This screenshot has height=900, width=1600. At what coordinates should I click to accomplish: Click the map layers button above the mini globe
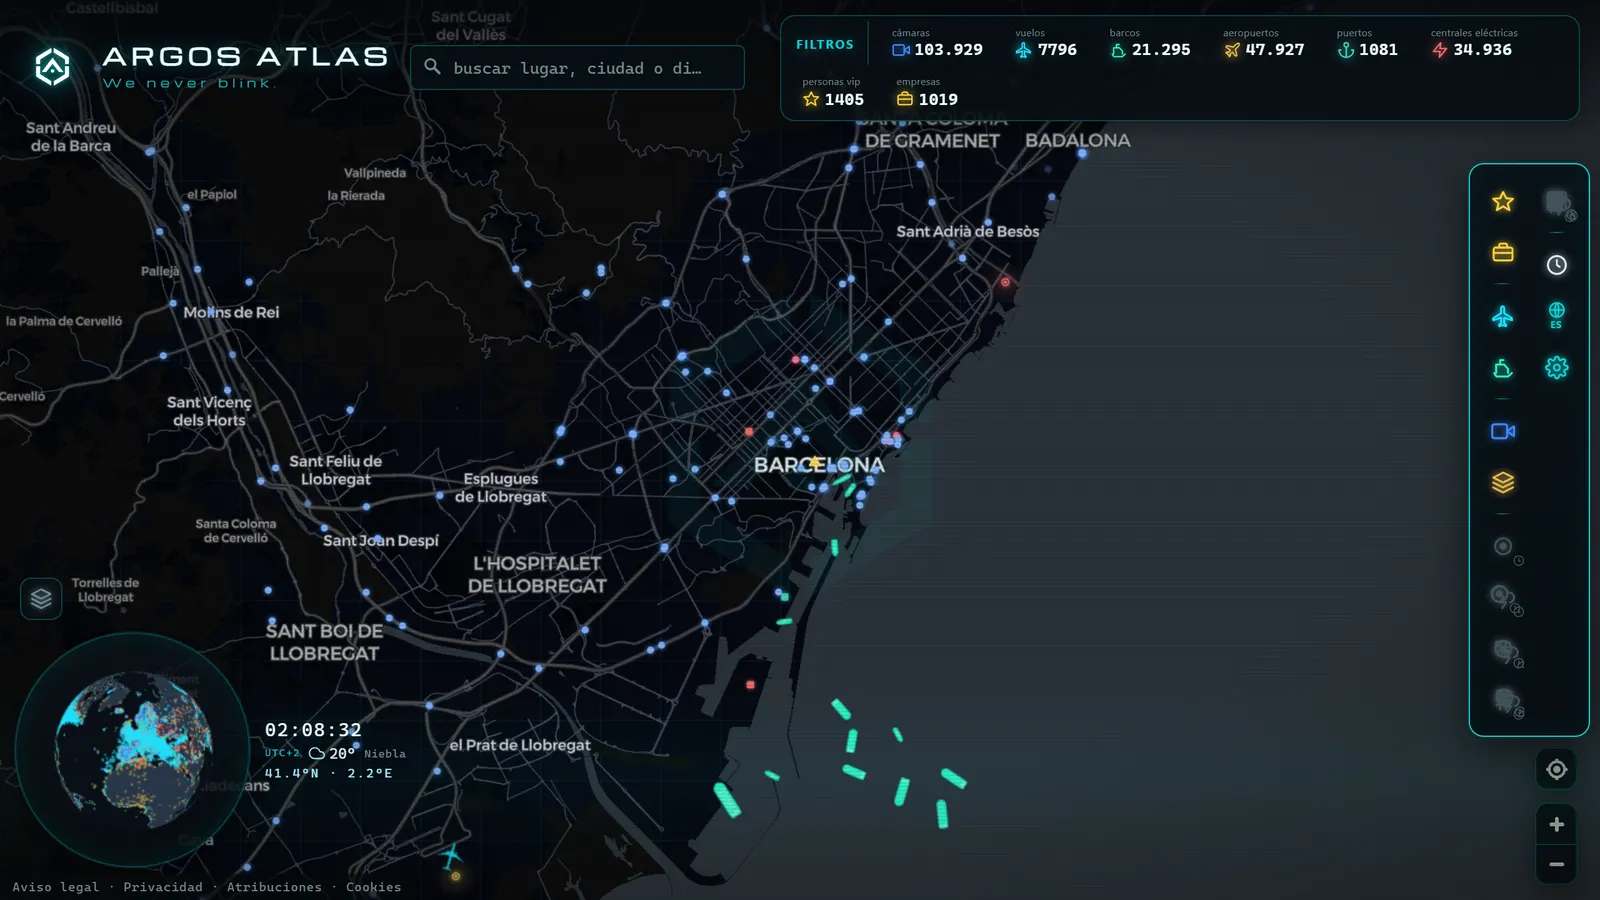coord(41,598)
